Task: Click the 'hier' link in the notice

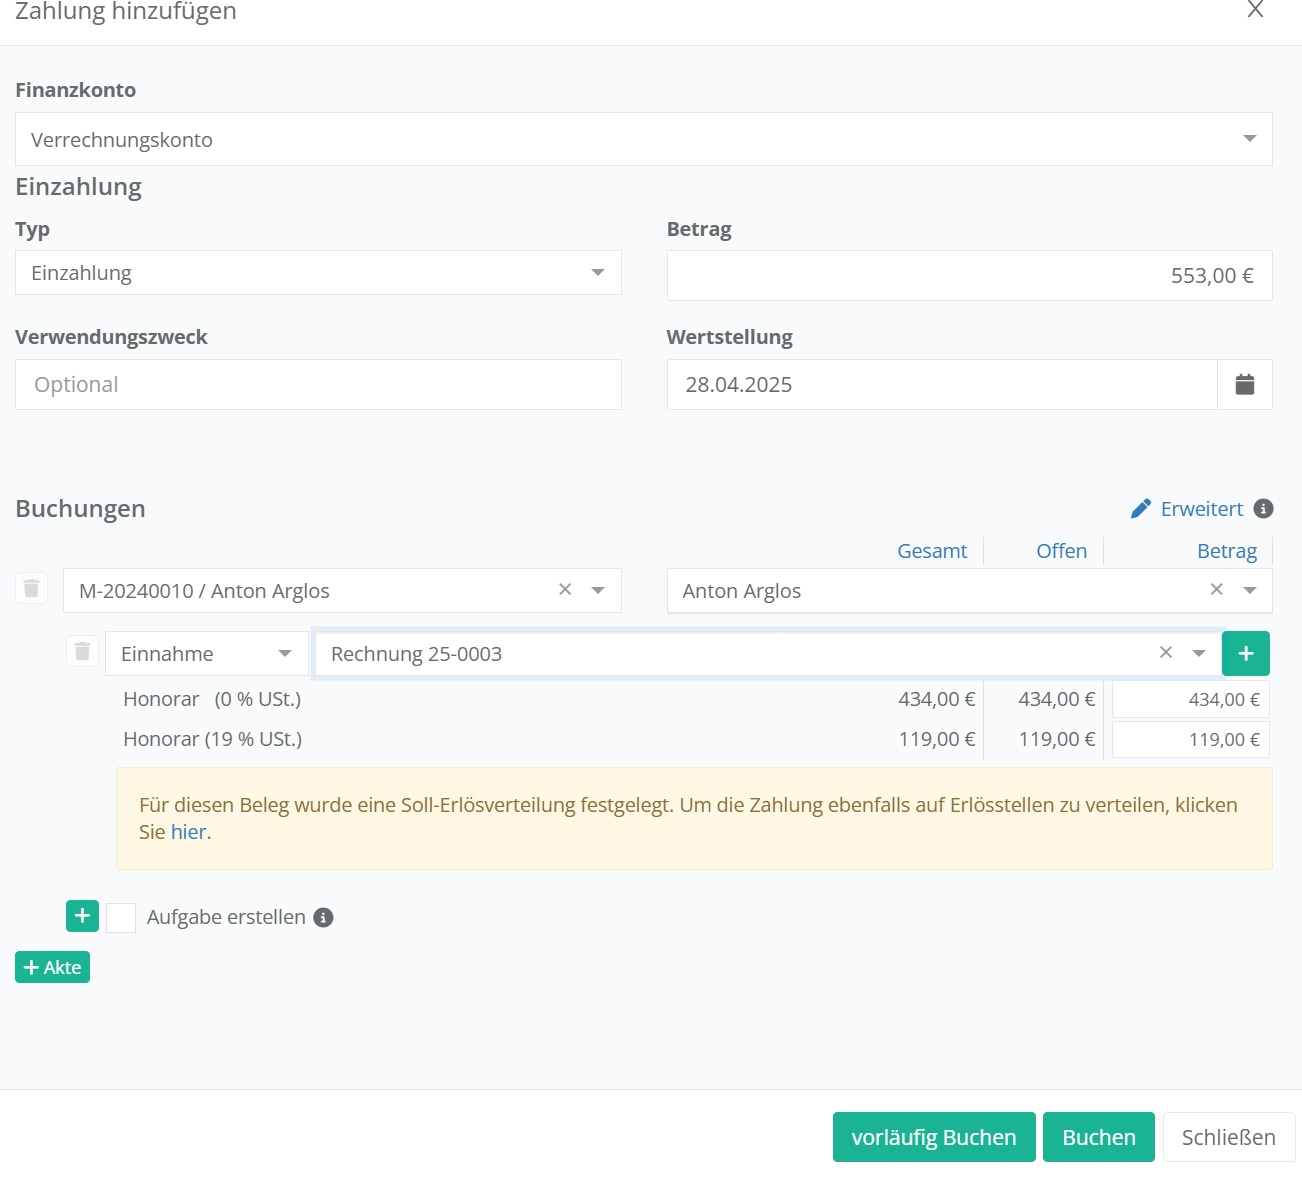Action: (x=188, y=832)
